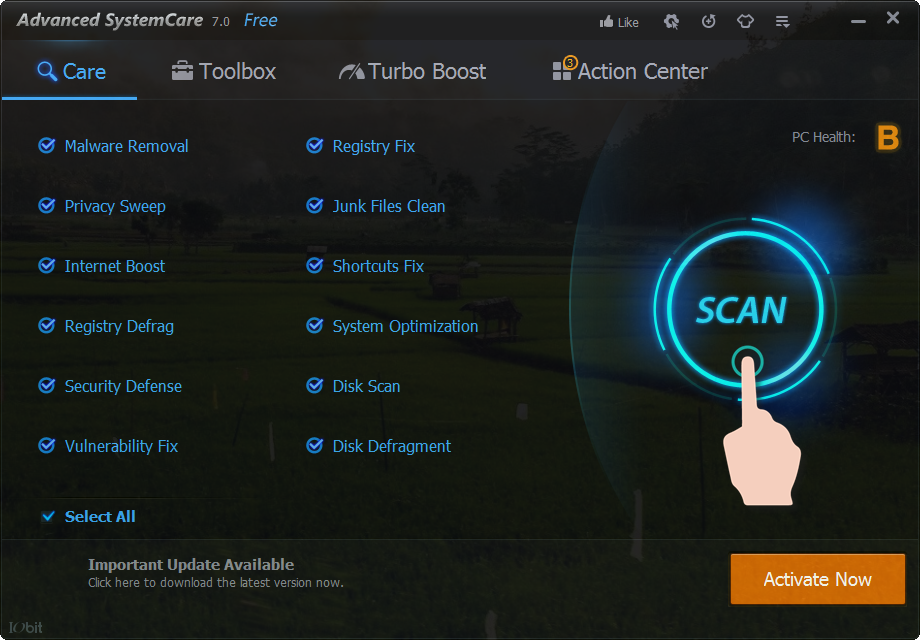
Task: Collapse the Select All list
Action: pyautogui.click(x=47, y=516)
